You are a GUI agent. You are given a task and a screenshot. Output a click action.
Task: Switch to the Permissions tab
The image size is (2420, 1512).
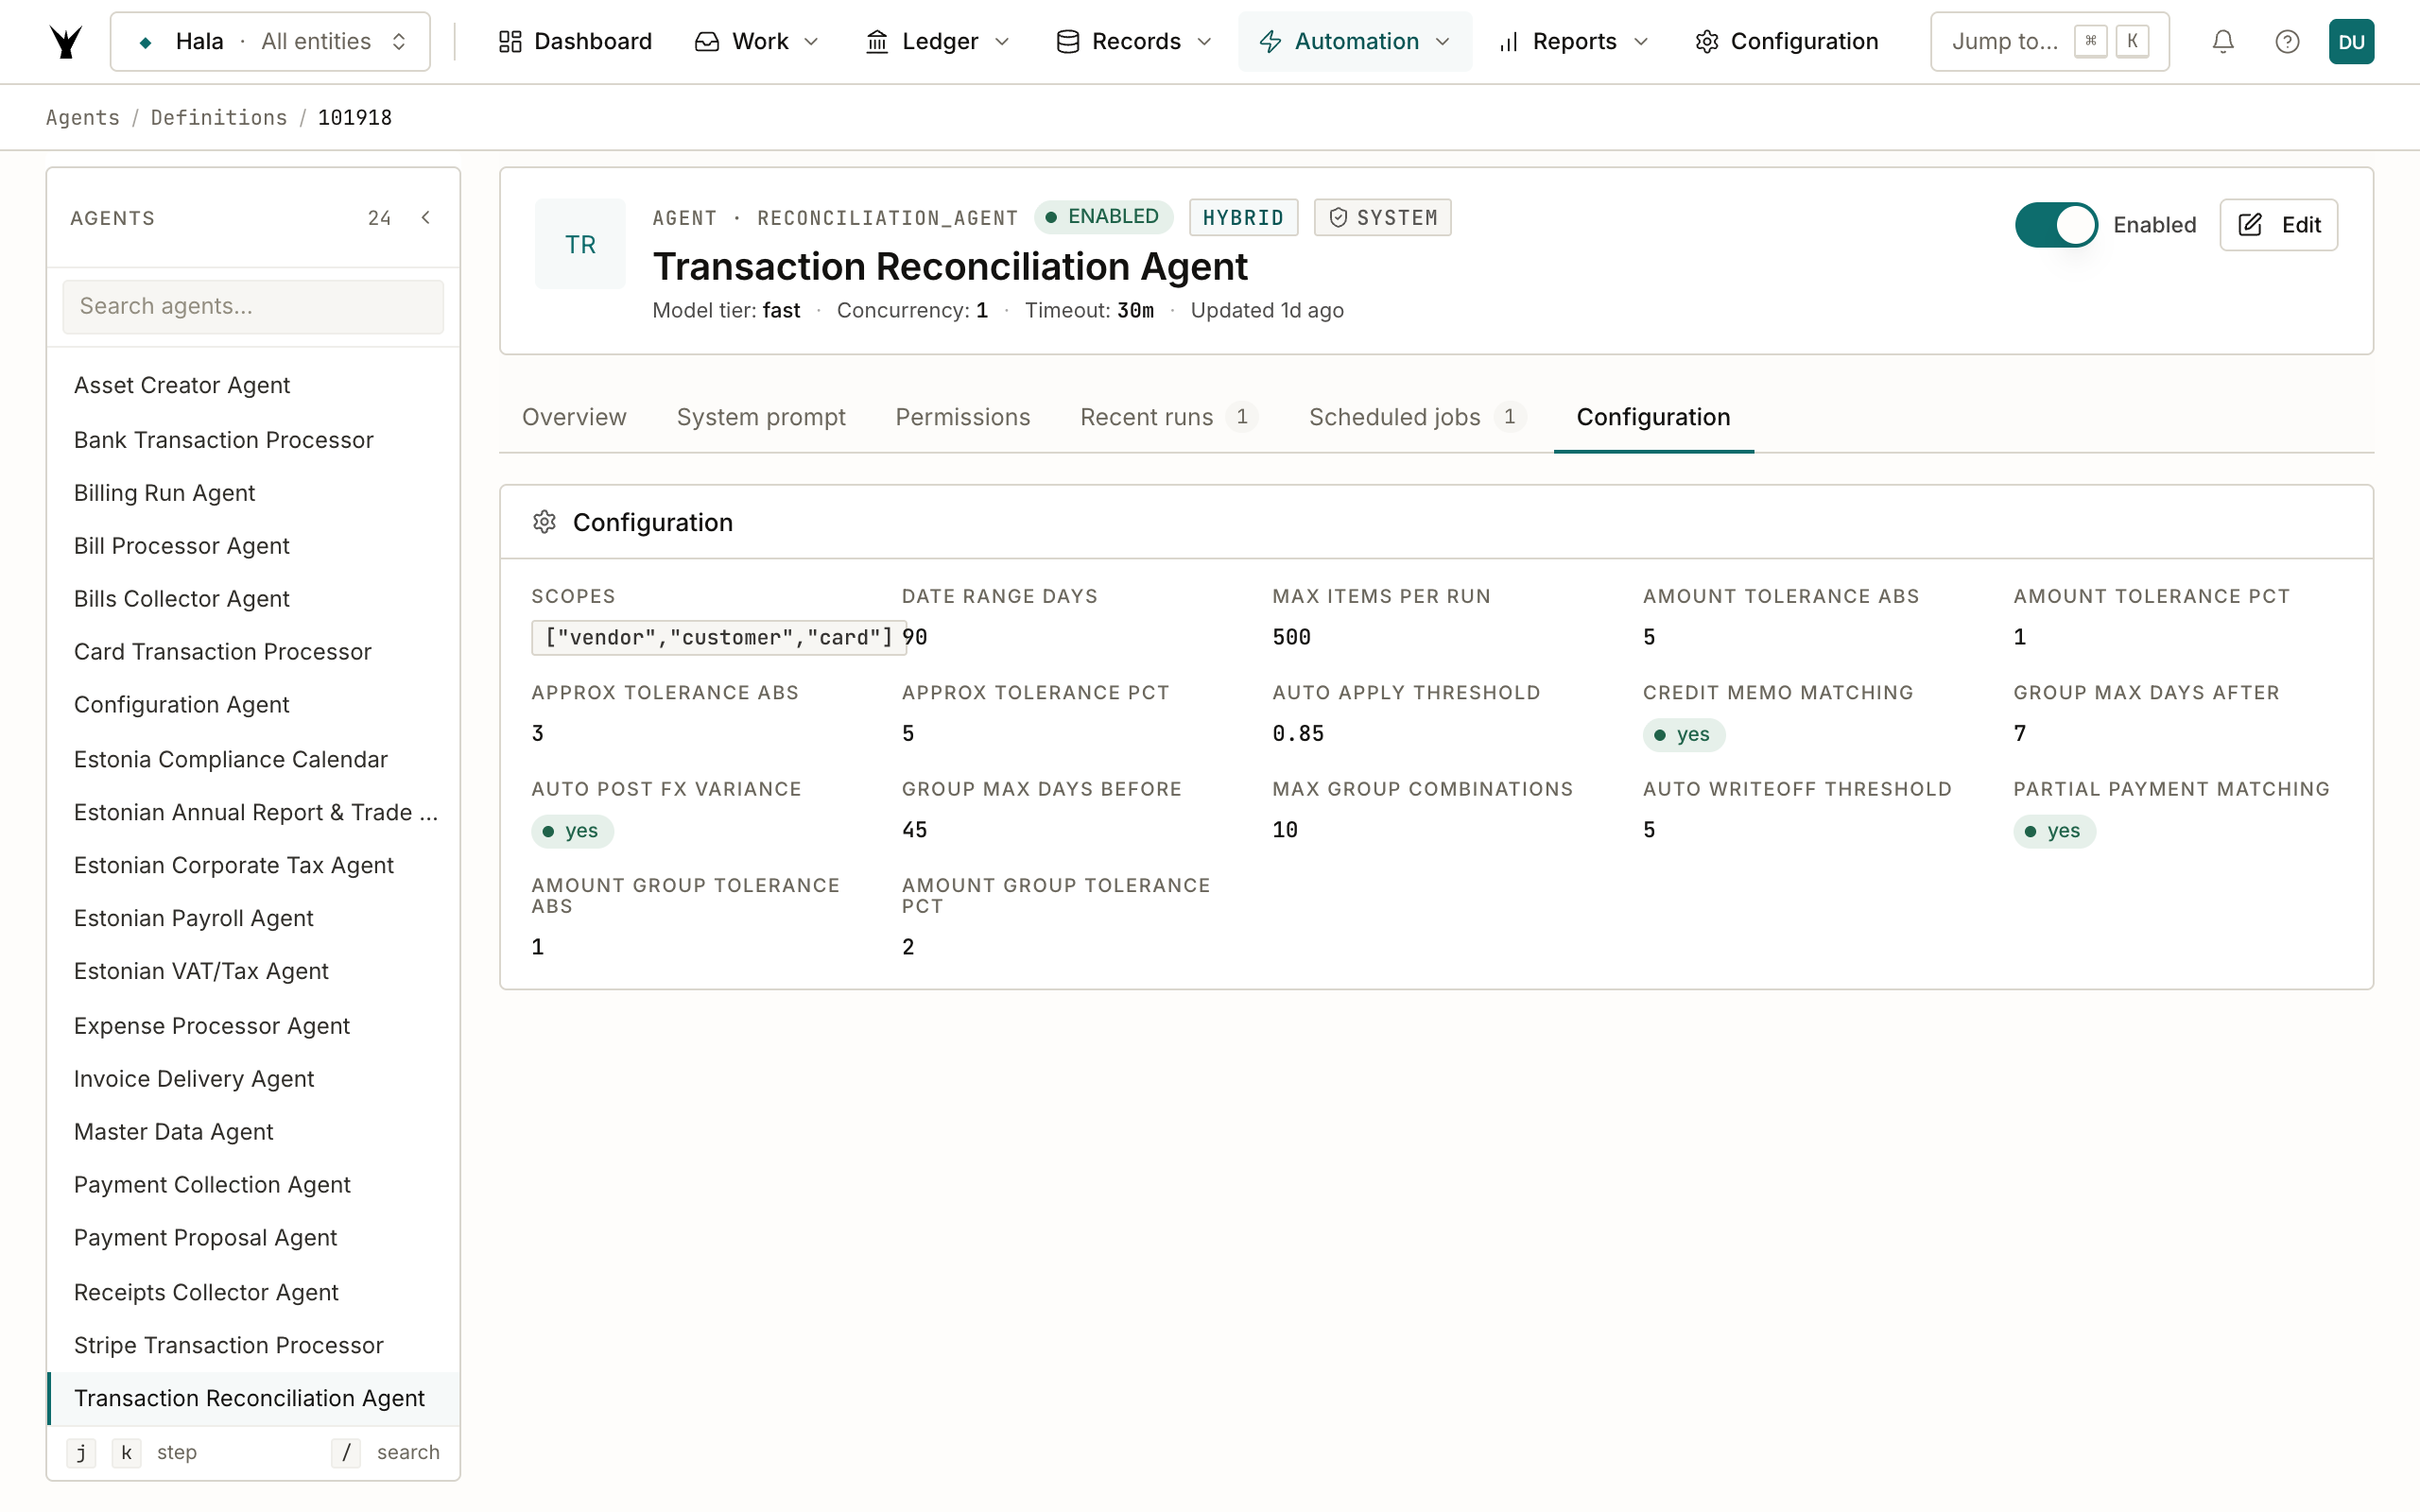click(962, 417)
